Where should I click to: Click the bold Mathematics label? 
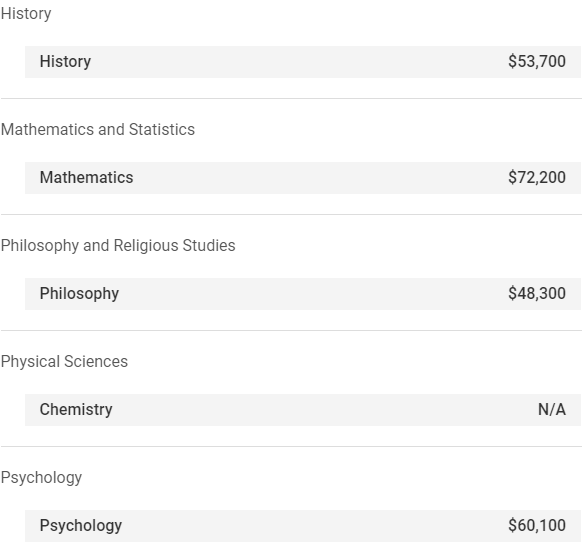tap(86, 177)
